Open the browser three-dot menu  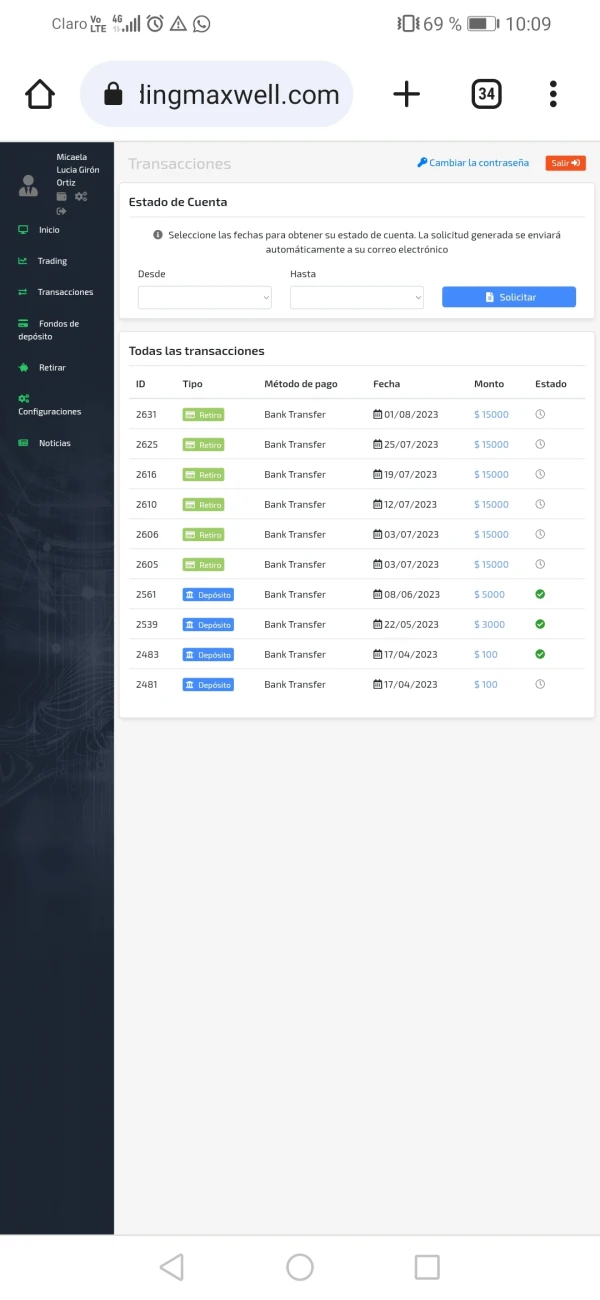point(553,95)
